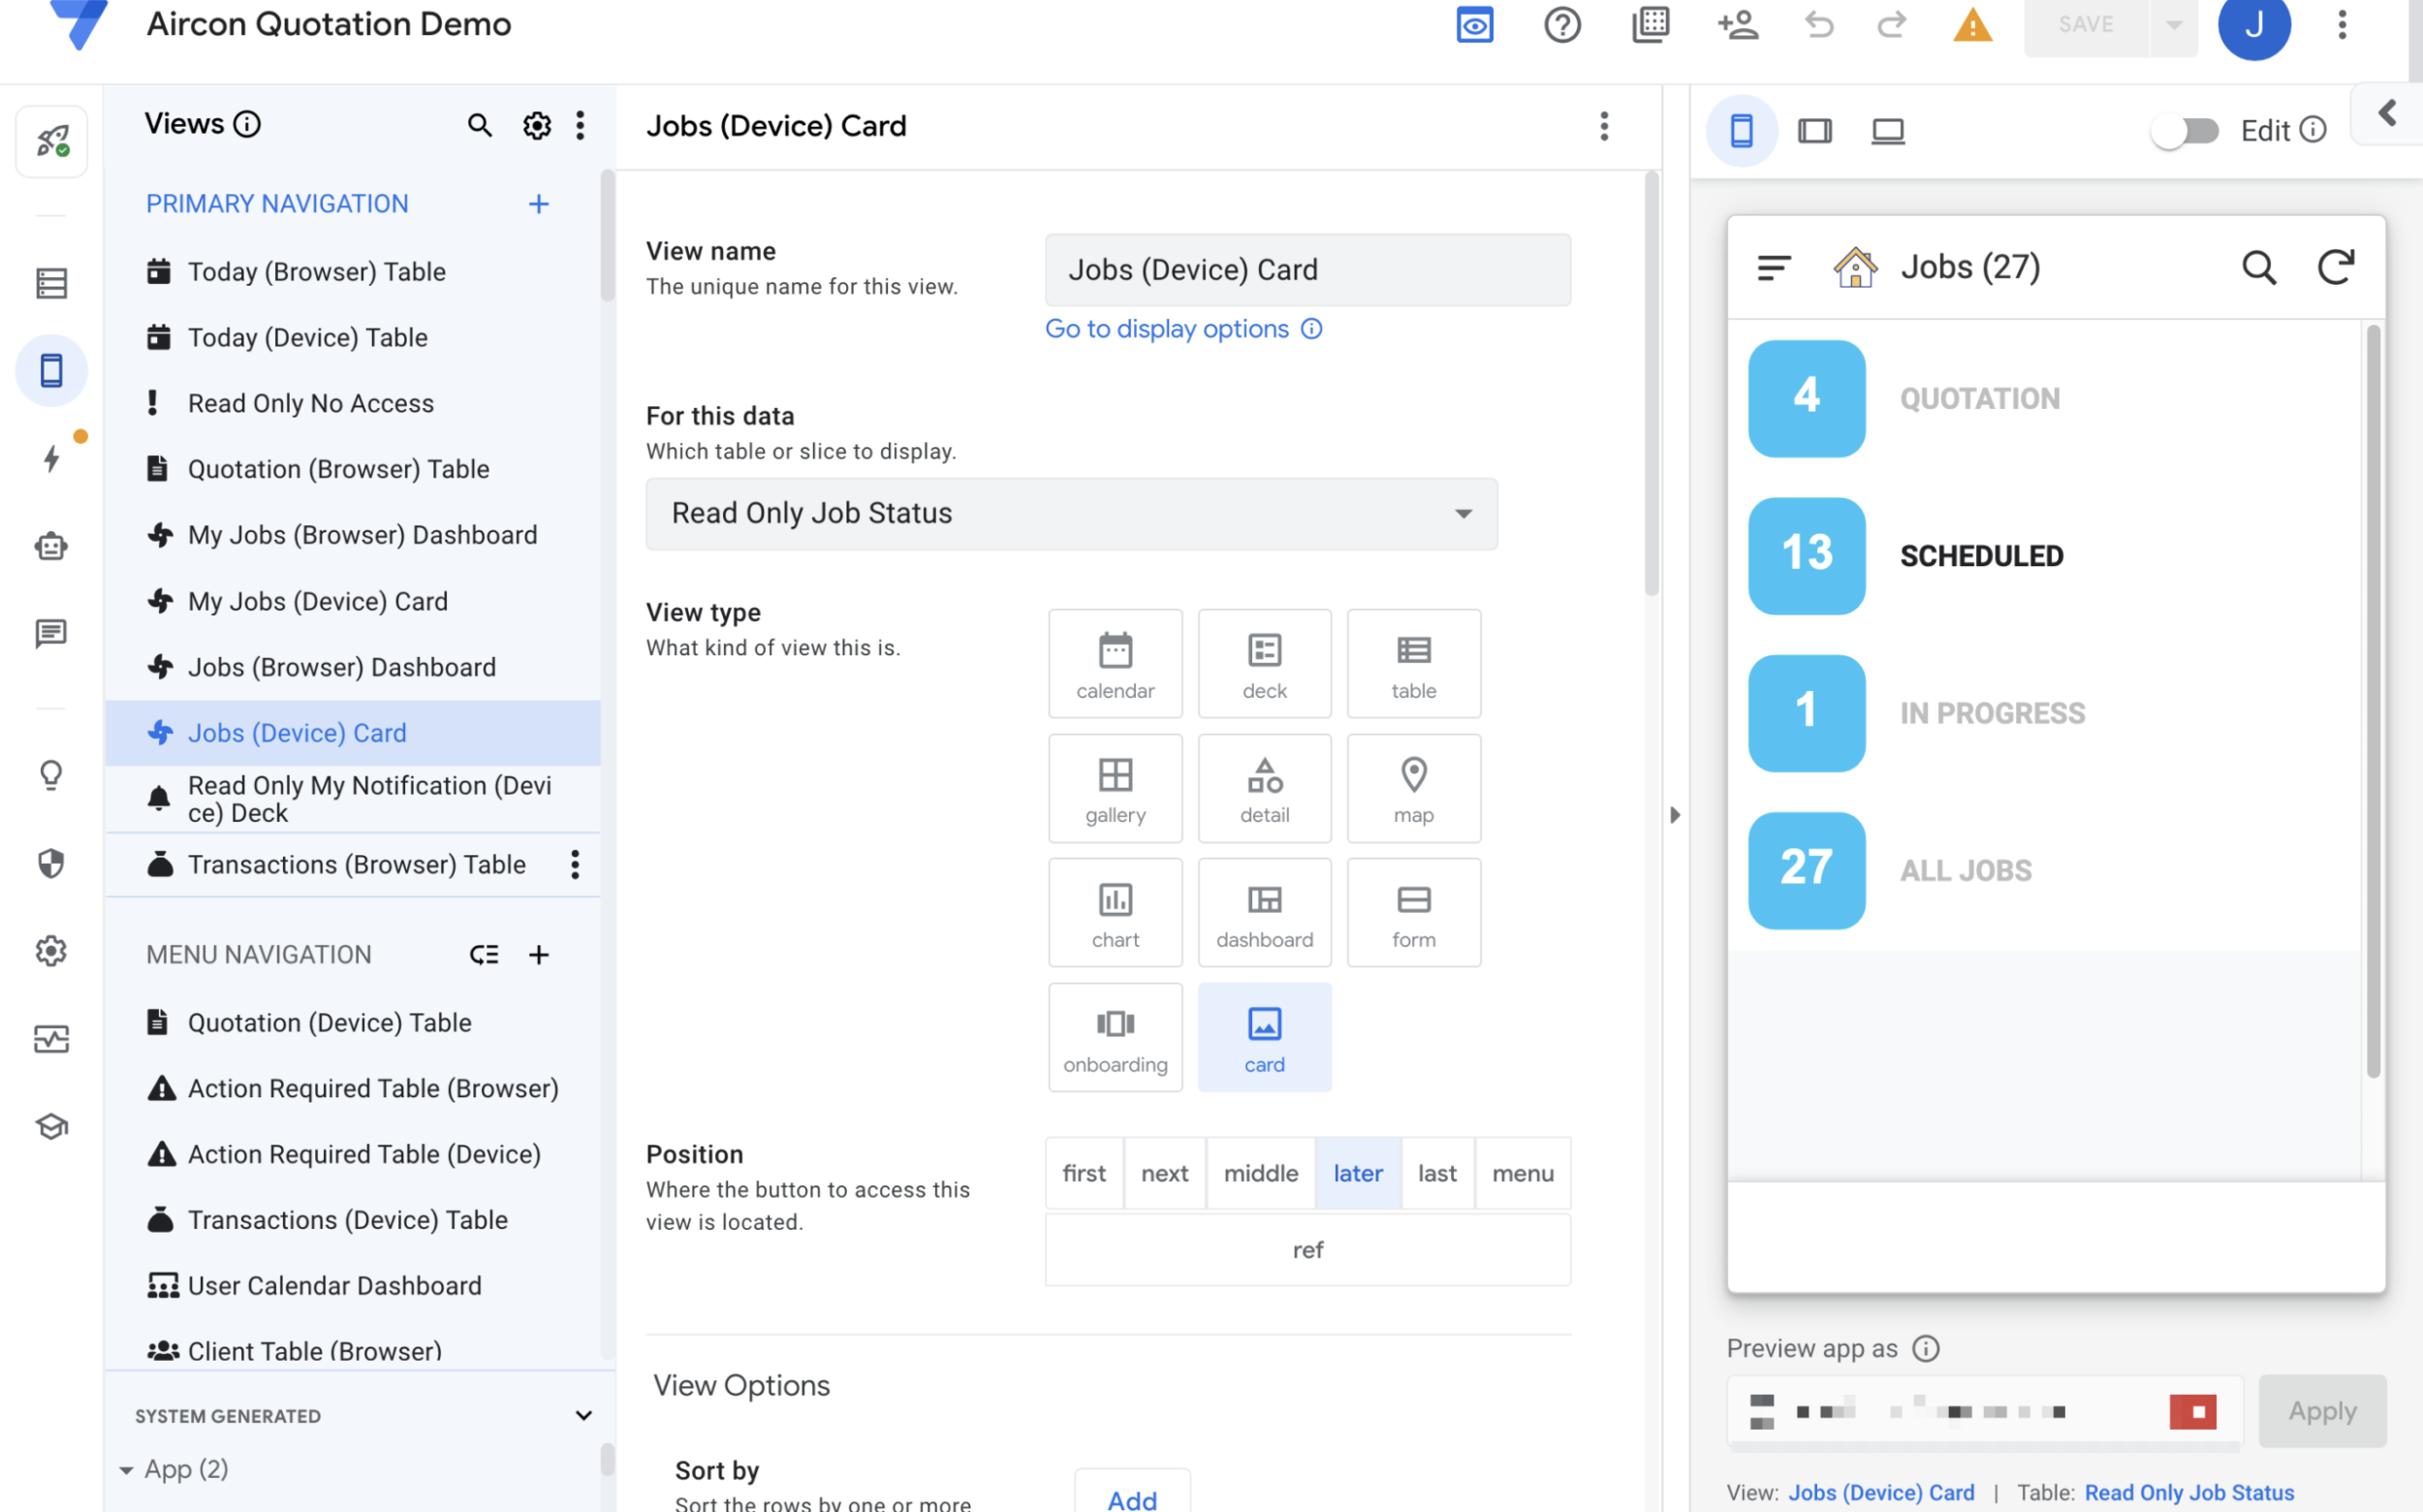
Task: Select gallery view type
Action: (x=1115, y=788)
